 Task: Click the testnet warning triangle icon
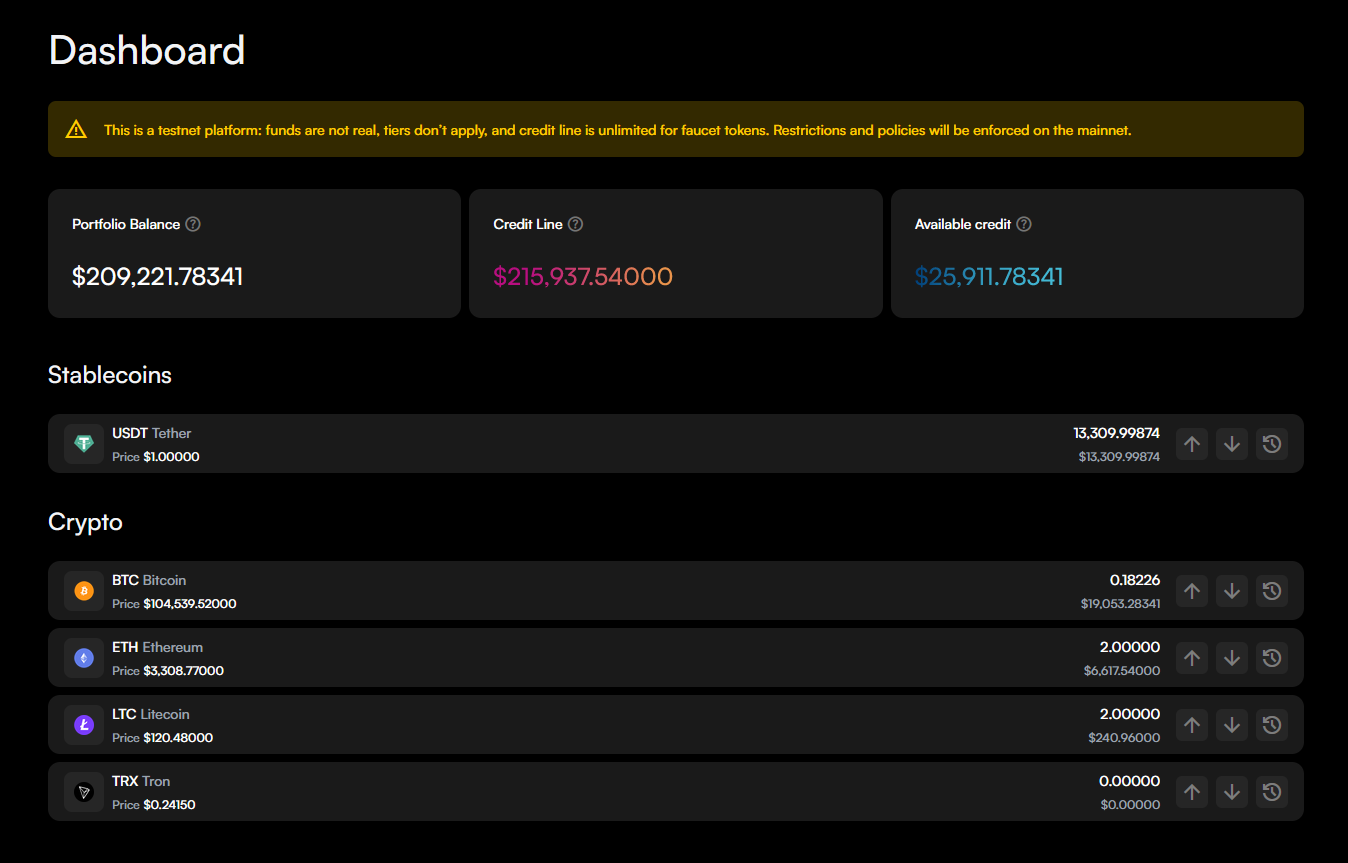(x=77, y=129)
